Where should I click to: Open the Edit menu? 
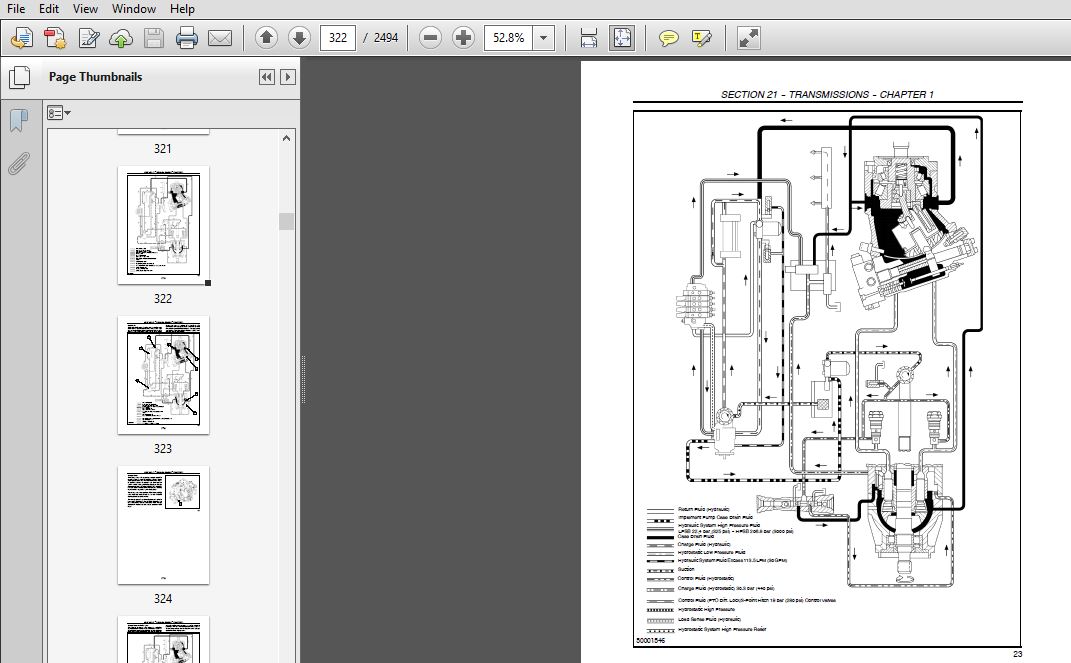tap(48, 9)
